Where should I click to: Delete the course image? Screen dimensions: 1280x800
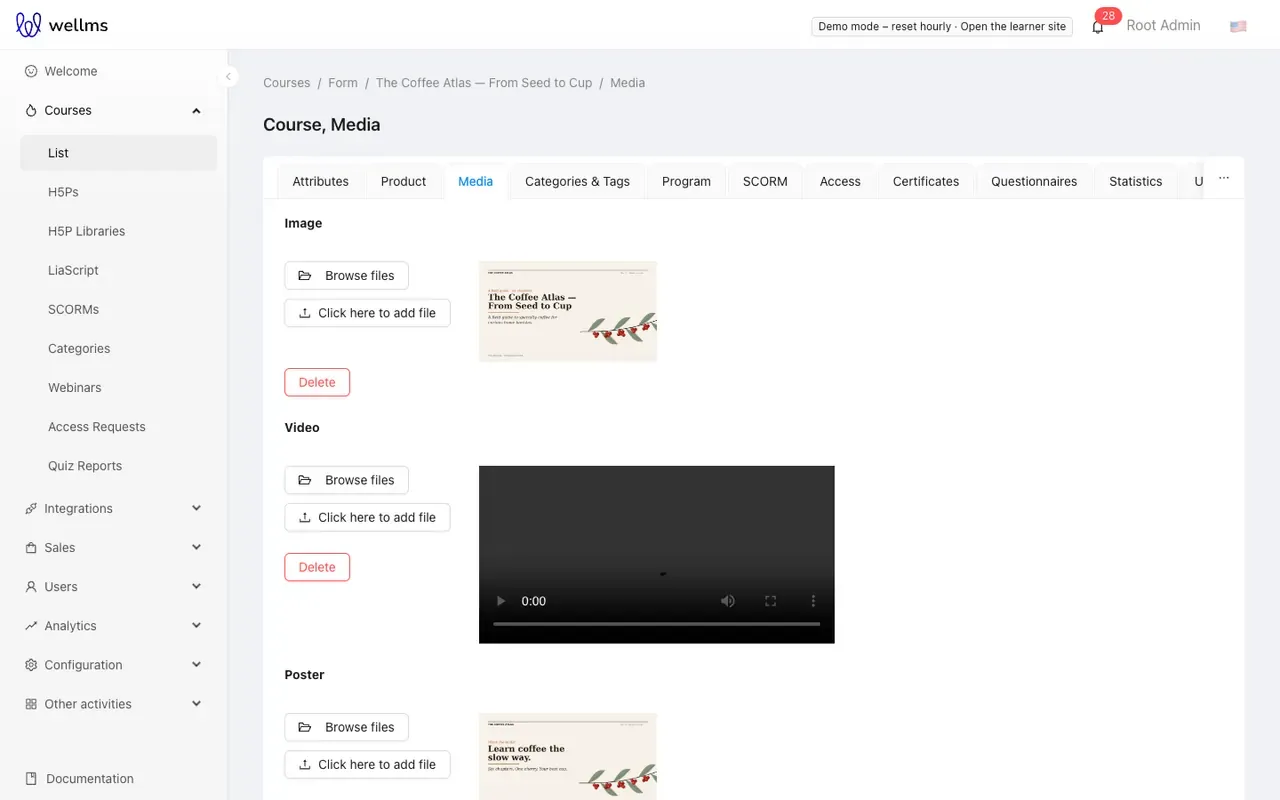coord(317,382)
